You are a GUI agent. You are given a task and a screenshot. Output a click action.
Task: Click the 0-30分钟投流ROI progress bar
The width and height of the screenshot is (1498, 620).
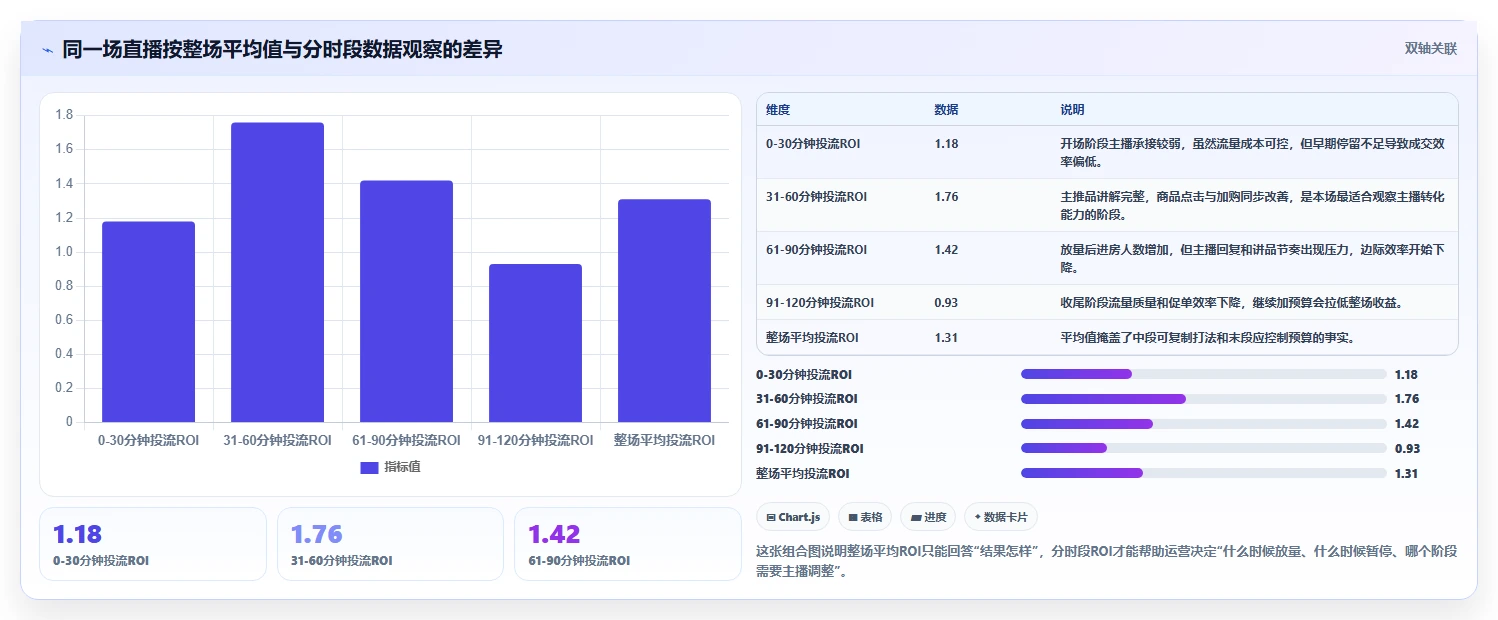(1203, 374)
